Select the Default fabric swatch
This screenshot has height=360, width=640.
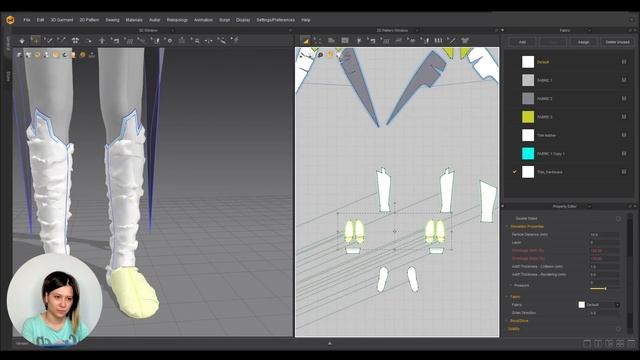click(528, 62)
